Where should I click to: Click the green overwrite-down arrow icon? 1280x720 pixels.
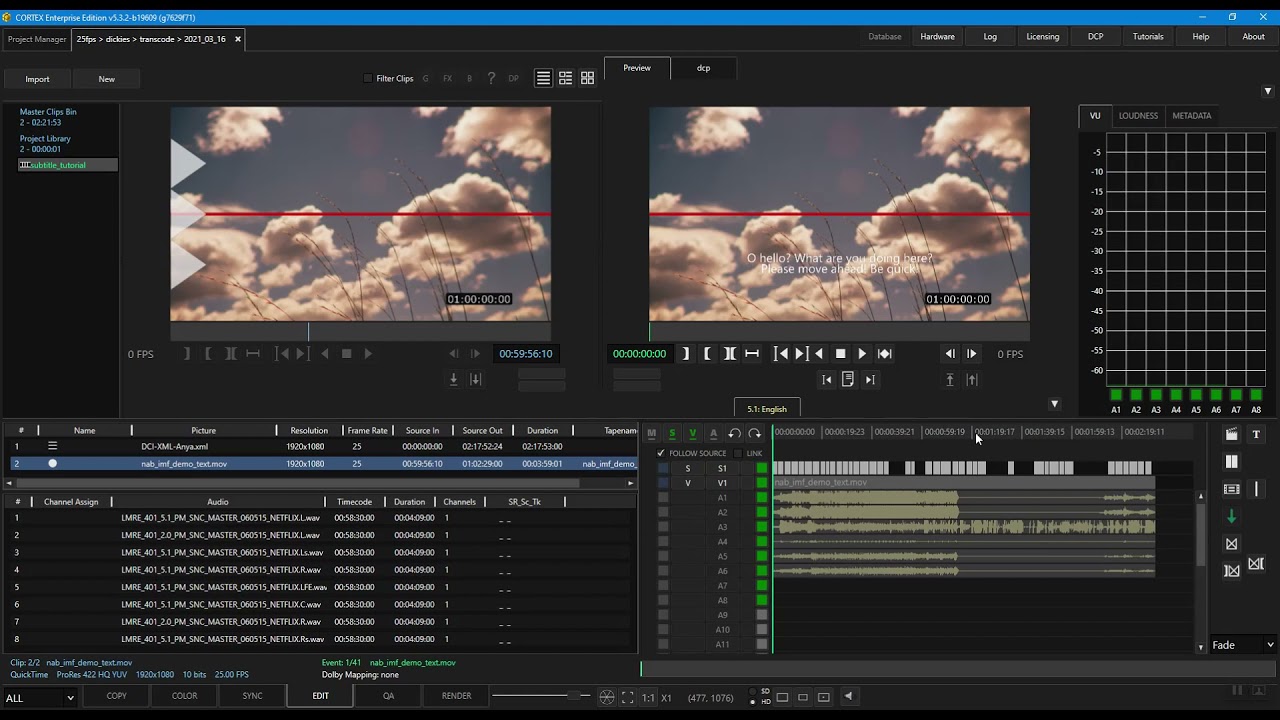coord(1232,515)
